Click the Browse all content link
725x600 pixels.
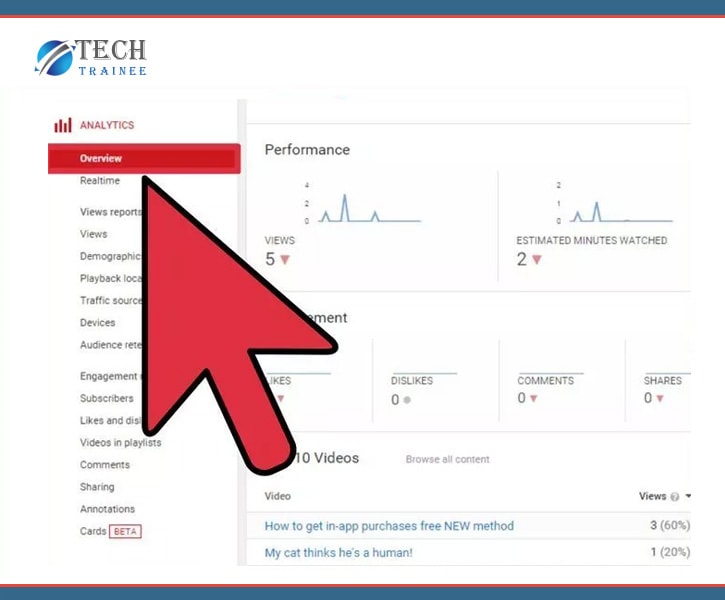click(448, 459)
